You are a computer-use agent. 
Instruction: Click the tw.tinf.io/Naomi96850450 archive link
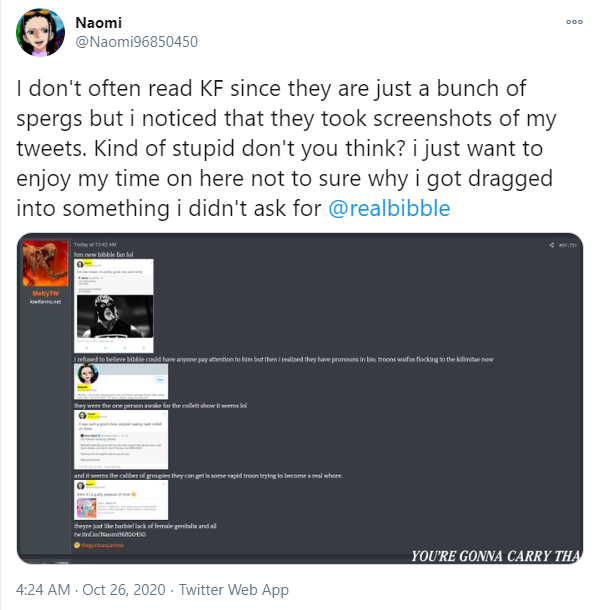[x=110, y=534]
